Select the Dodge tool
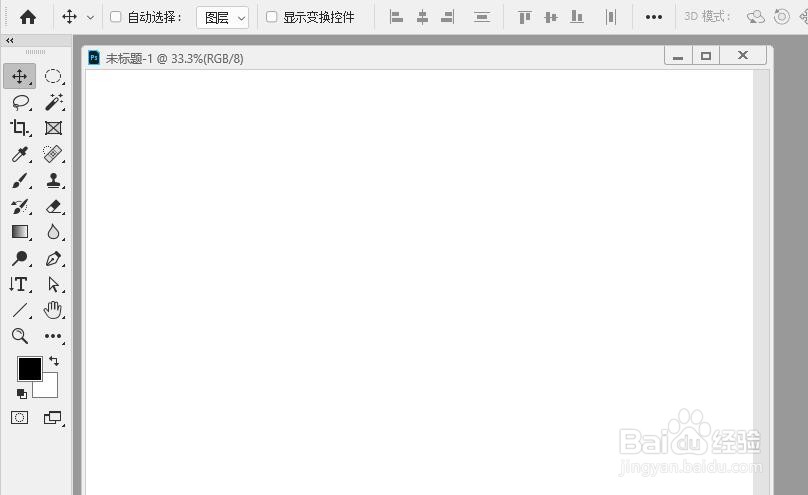Viewport: 808px width, 495px height. (x=20, y=258)
